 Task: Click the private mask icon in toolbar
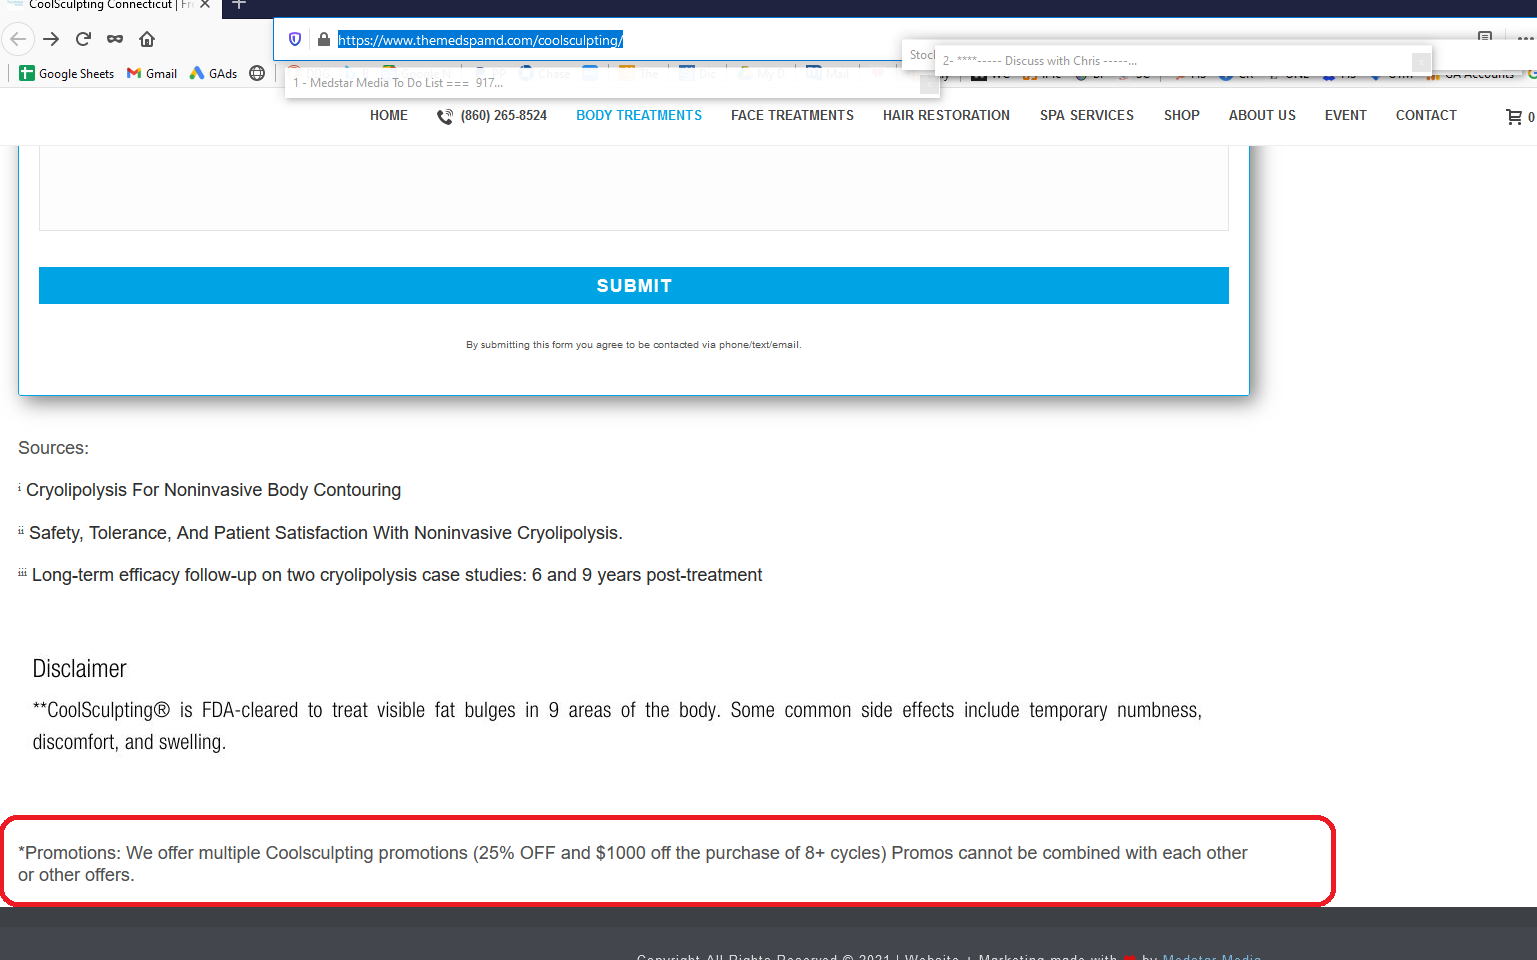tap(115, 39)
